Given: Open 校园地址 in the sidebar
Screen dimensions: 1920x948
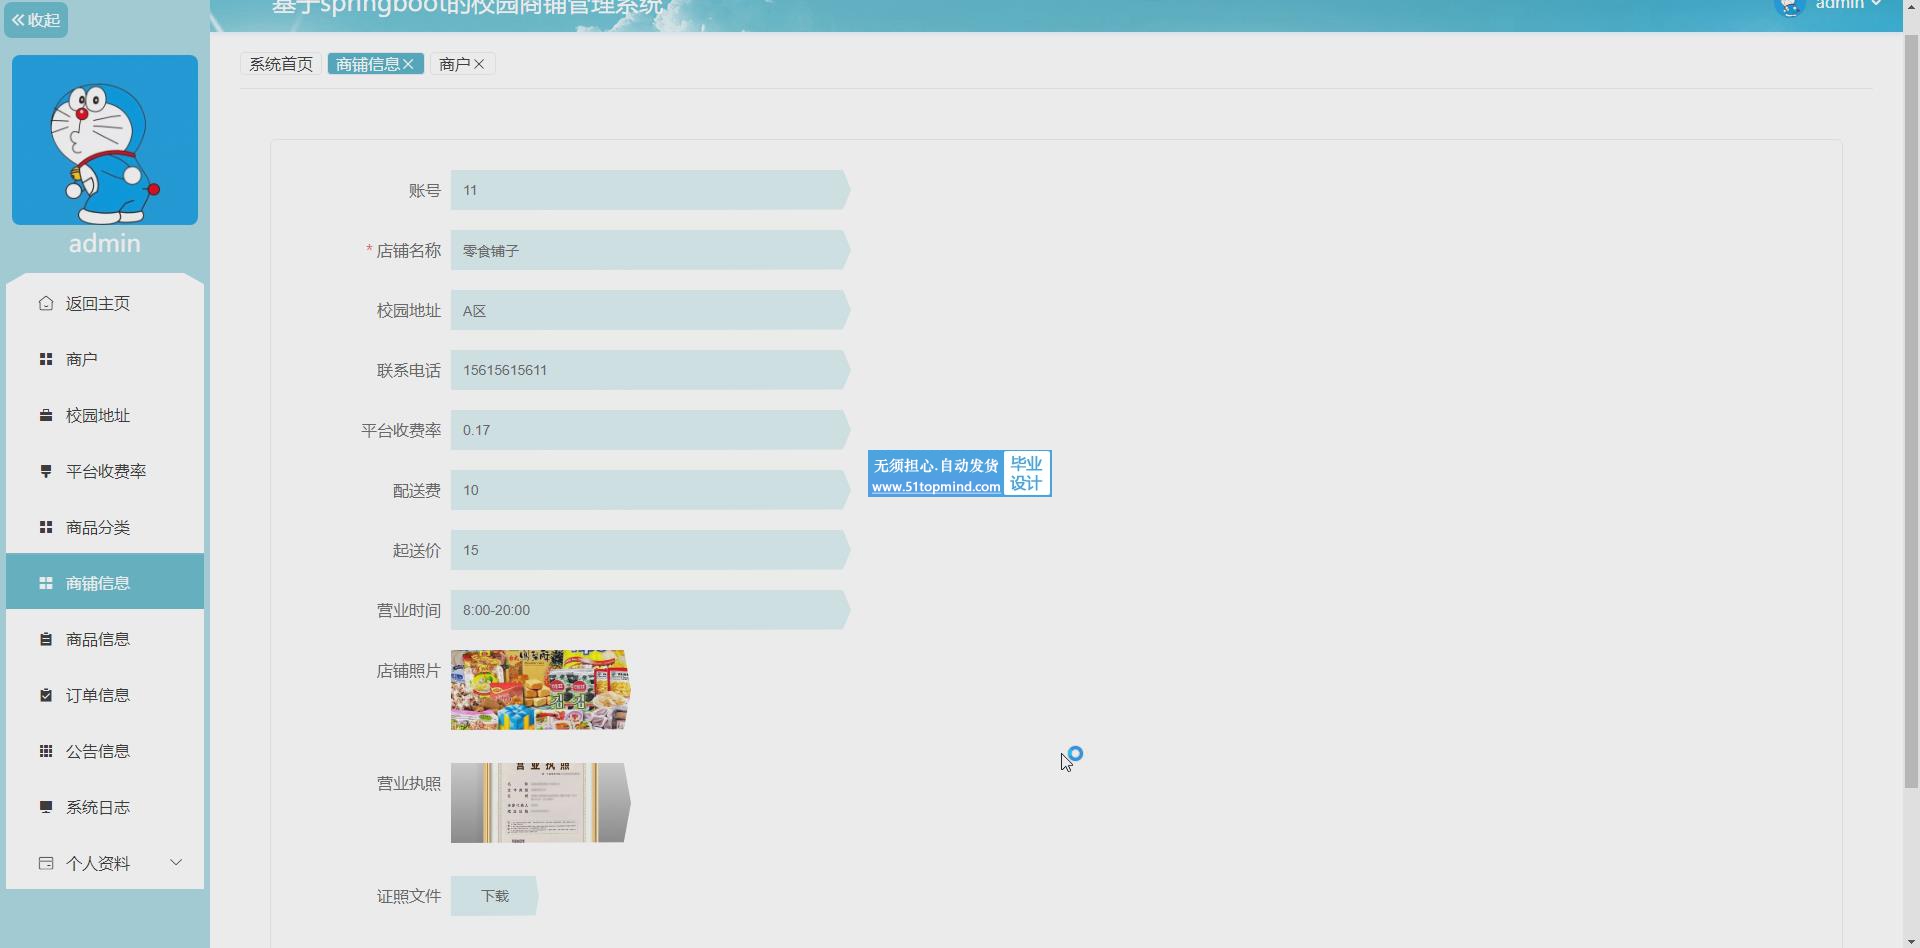Looking at the screenshot, I should (x=105, y=415).
